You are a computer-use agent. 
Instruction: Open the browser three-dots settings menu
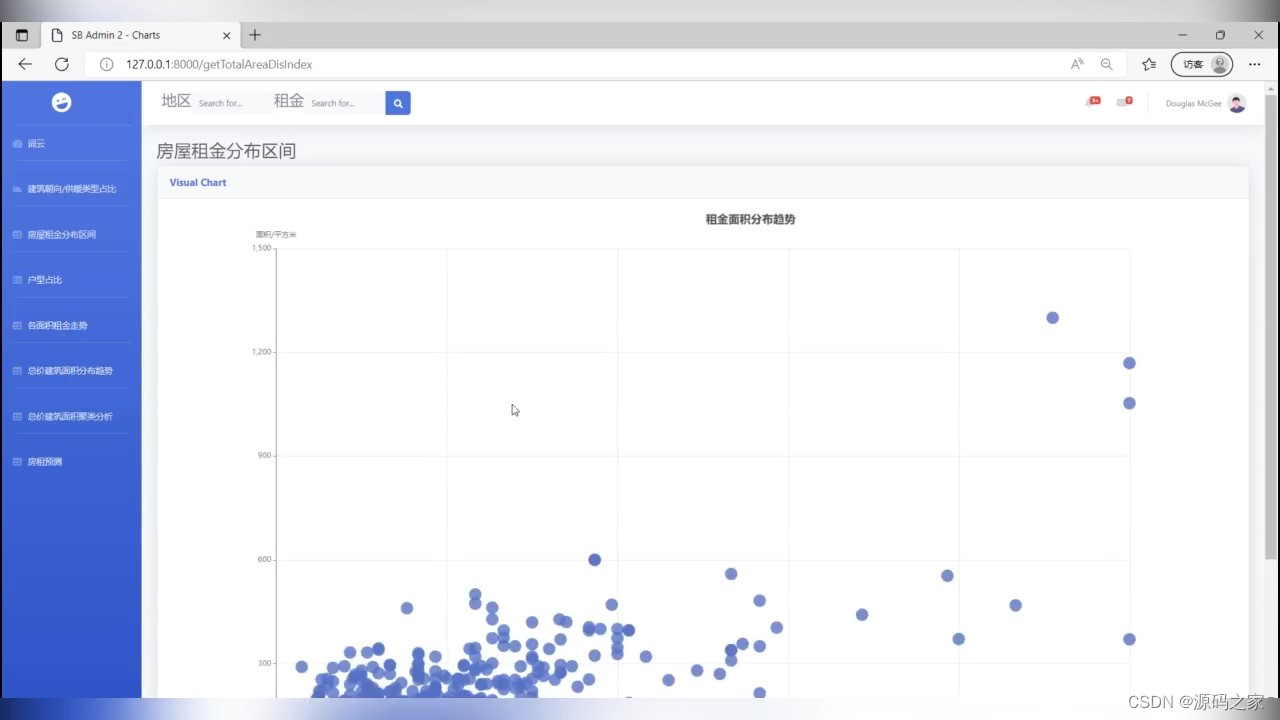1255,64
